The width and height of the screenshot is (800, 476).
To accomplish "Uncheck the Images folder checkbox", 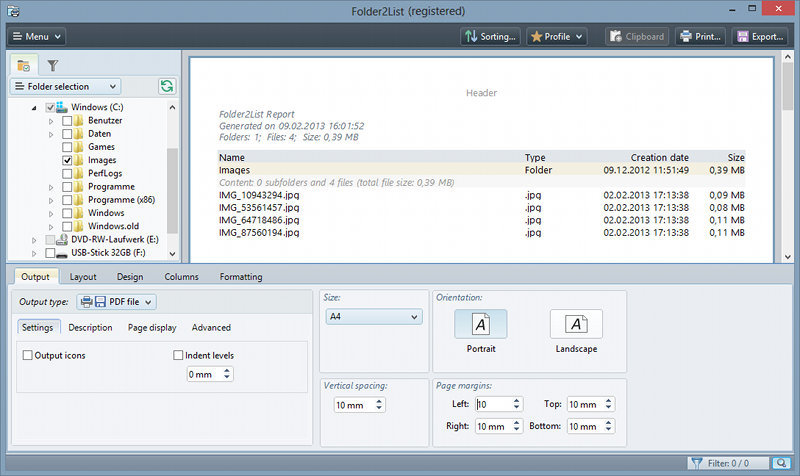I will [x=67, y=160].
